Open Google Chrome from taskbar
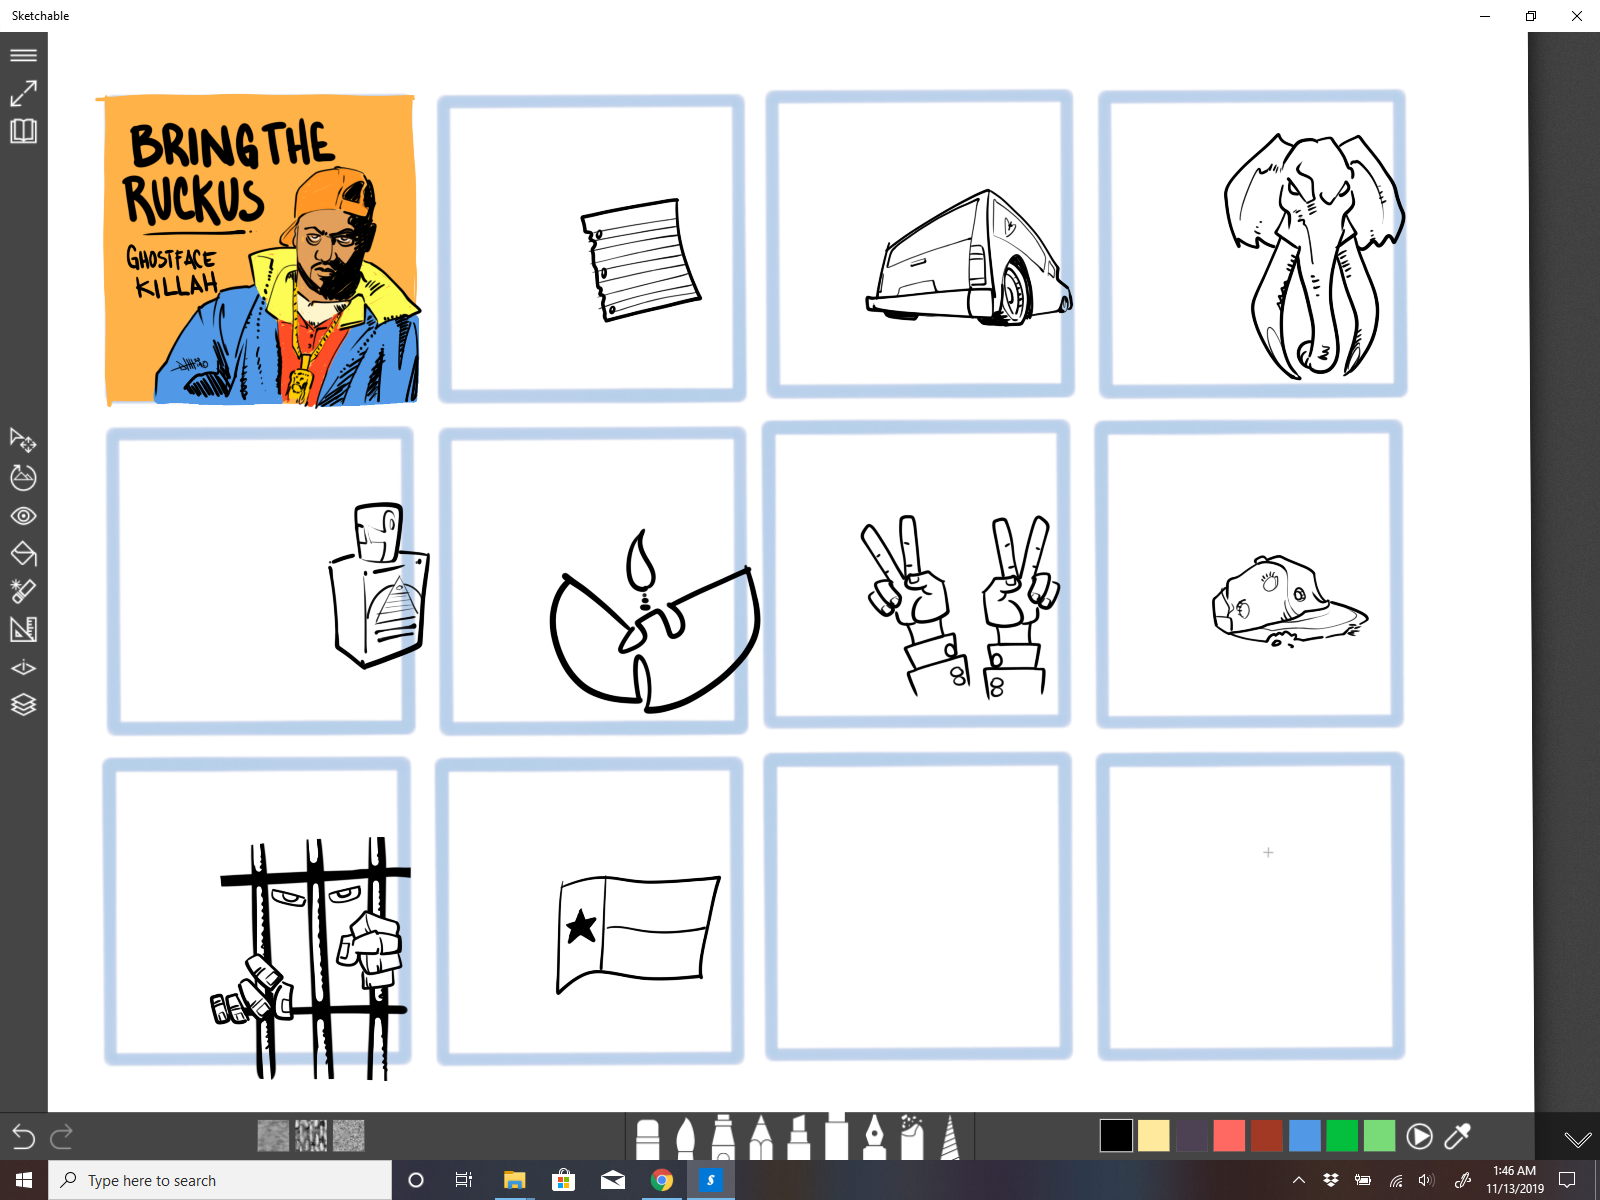The height and width of the screenshot is (1200, 1600). pos(661,1180)
